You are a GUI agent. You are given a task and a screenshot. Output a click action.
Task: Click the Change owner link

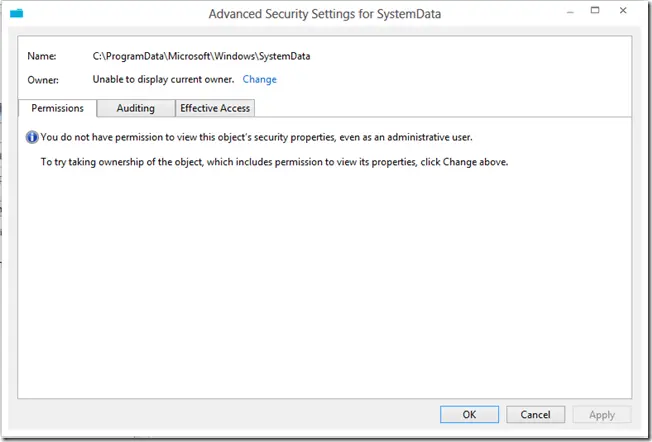tap(260, 79)
